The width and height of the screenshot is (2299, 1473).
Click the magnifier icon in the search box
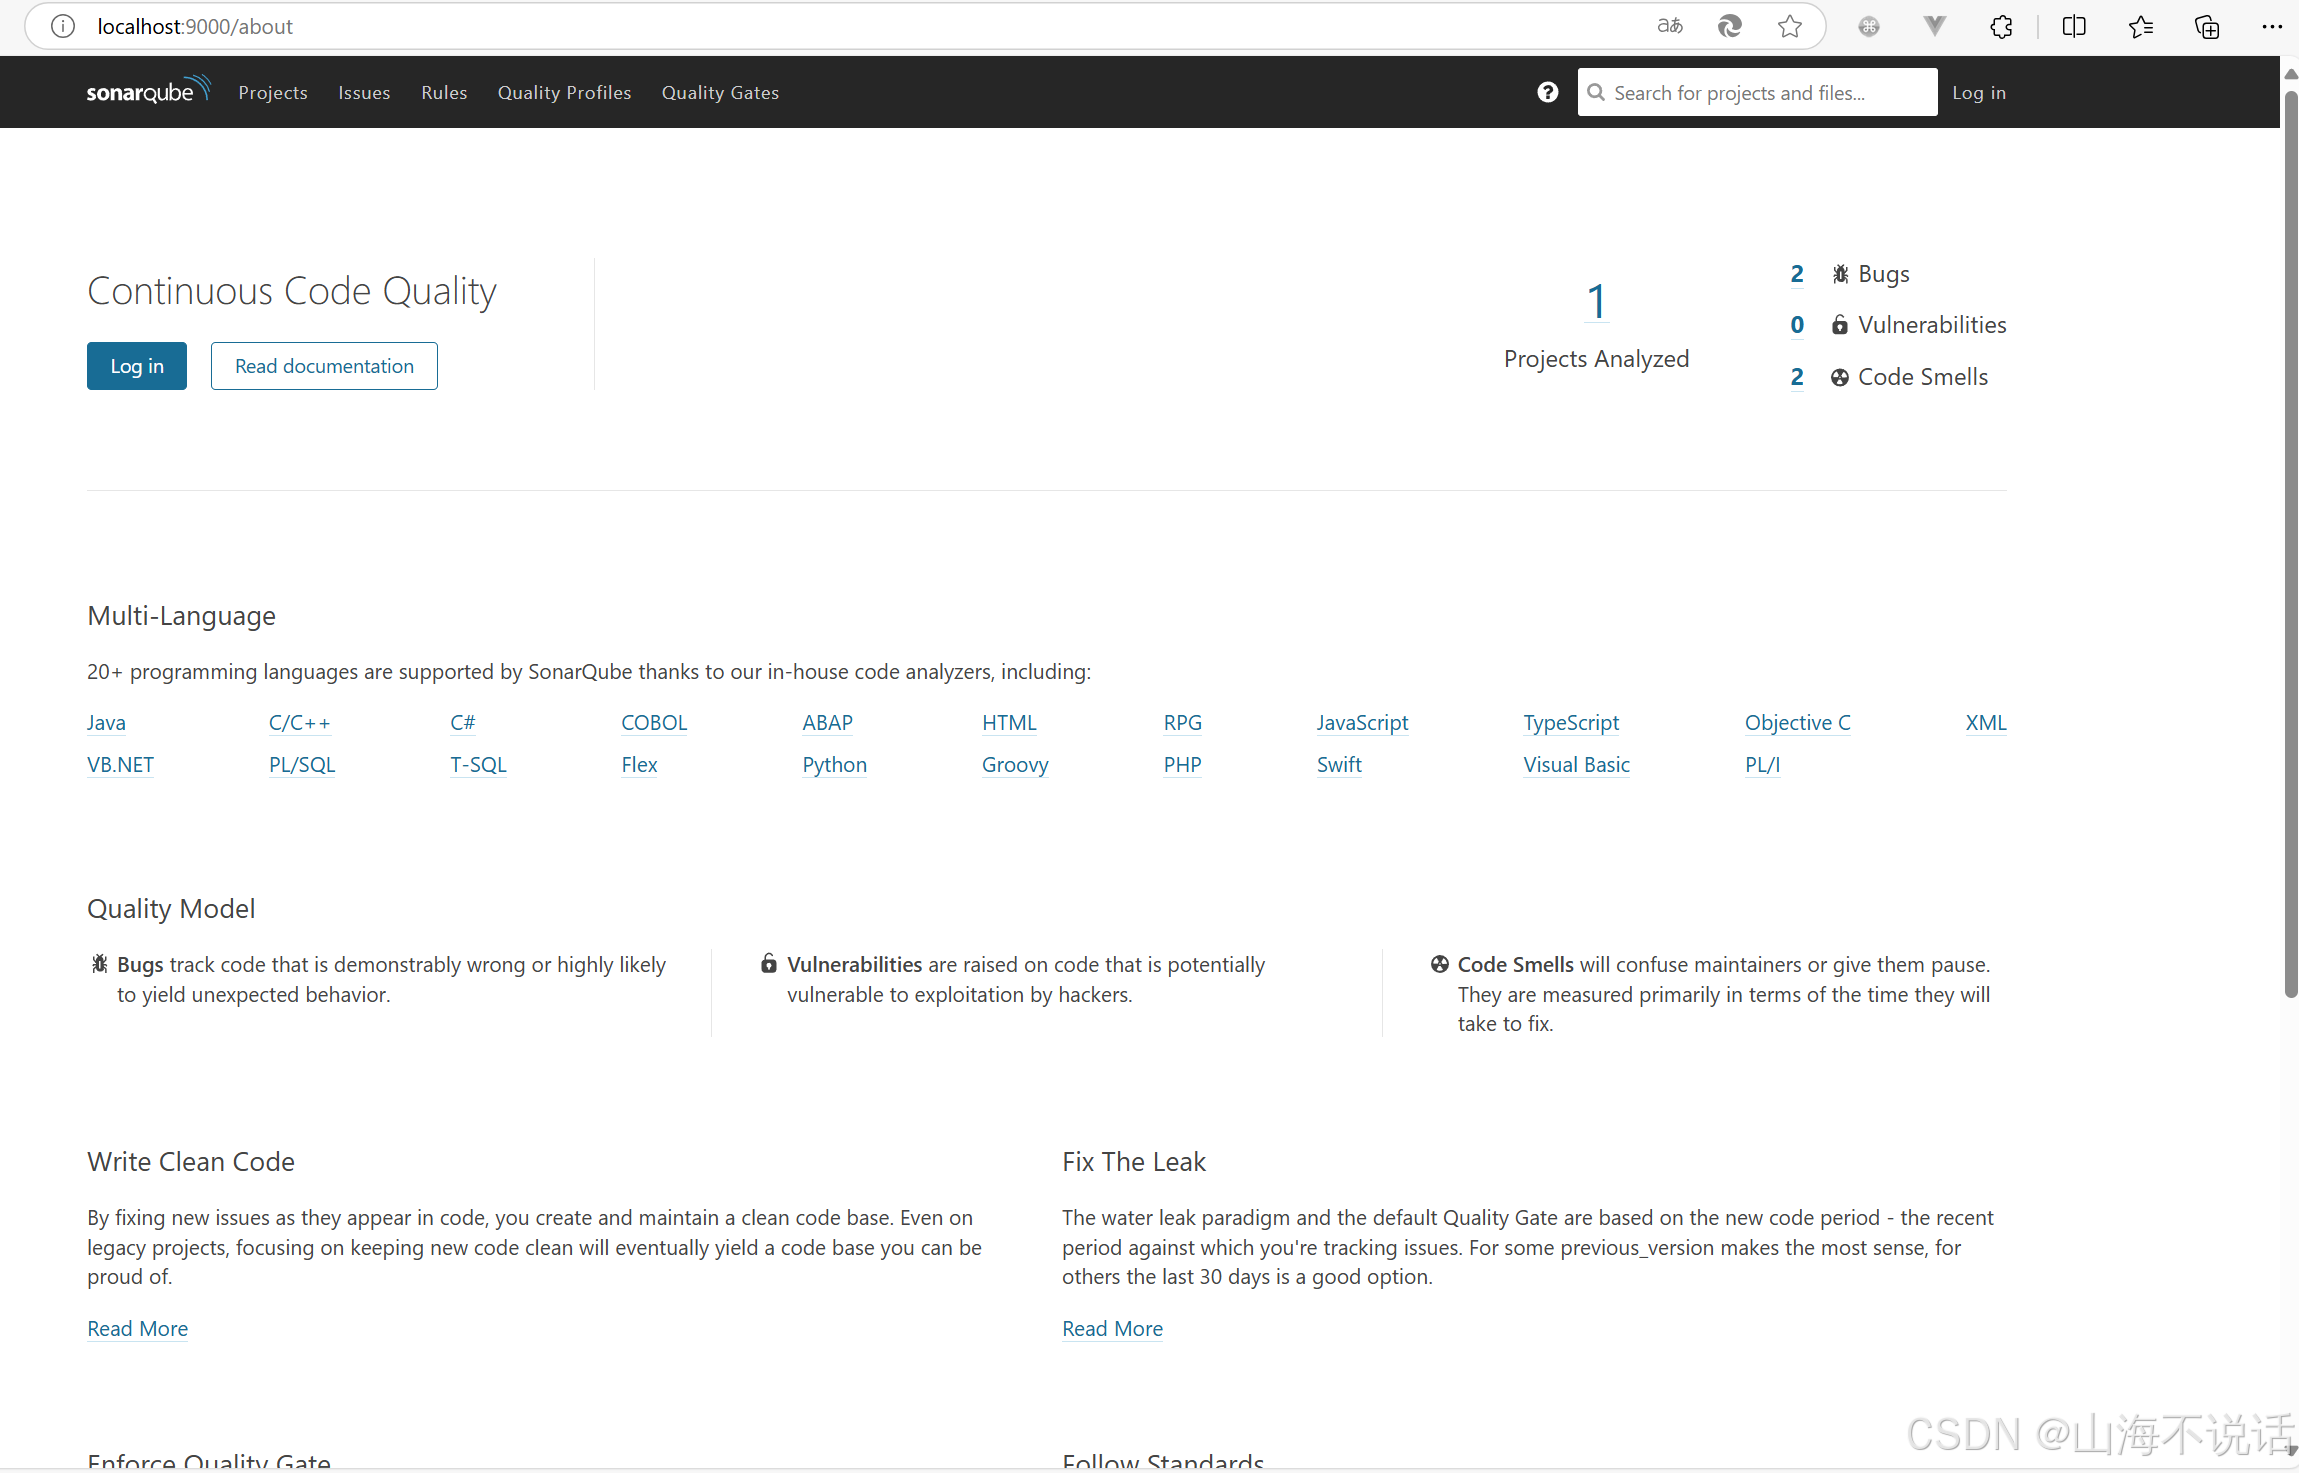coord(1597,92)
